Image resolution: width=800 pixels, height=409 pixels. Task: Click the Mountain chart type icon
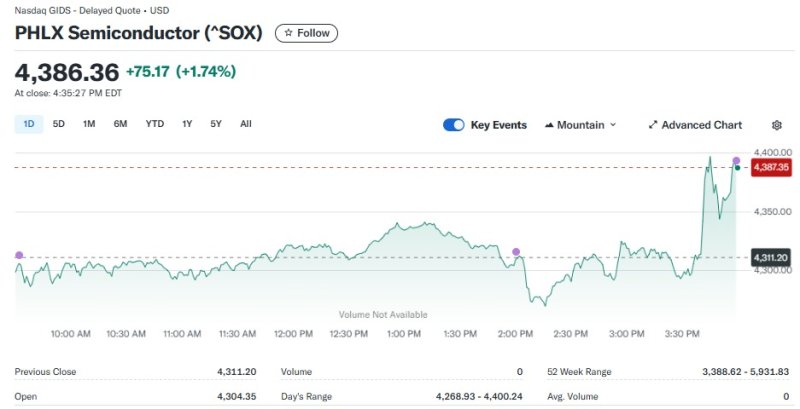[549, 125]
